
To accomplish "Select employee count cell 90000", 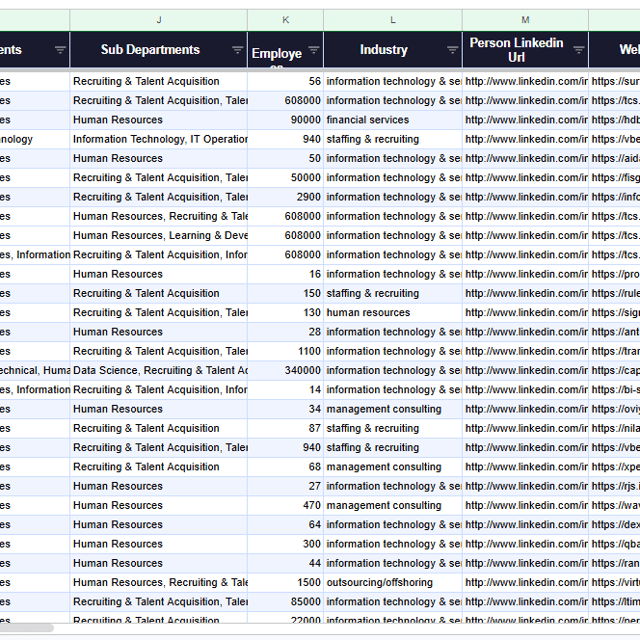I will click(x=285, y=120).
